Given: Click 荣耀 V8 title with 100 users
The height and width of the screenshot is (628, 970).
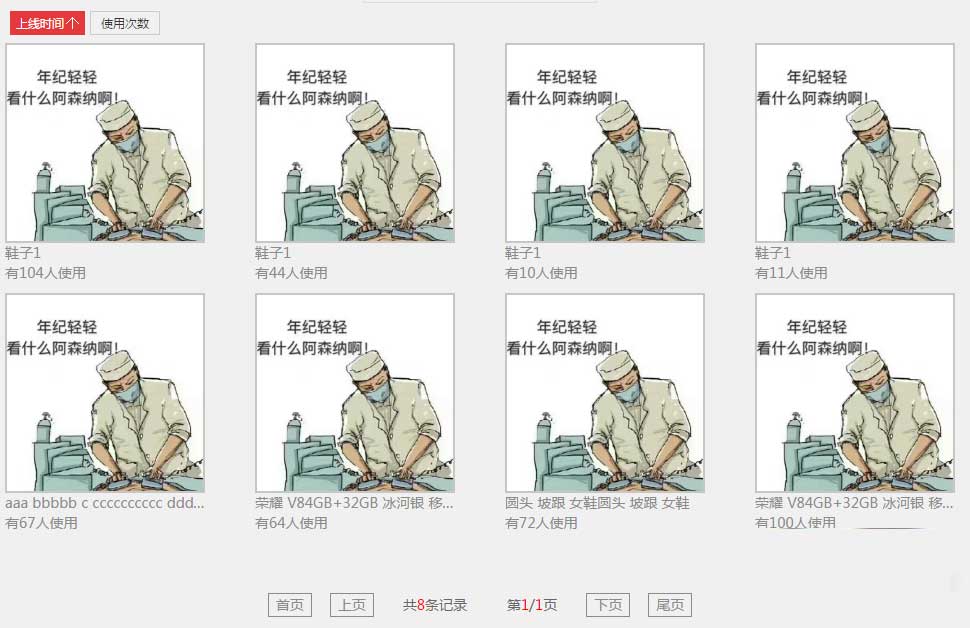Looking at the screenshot, I should tap(854, 503).
